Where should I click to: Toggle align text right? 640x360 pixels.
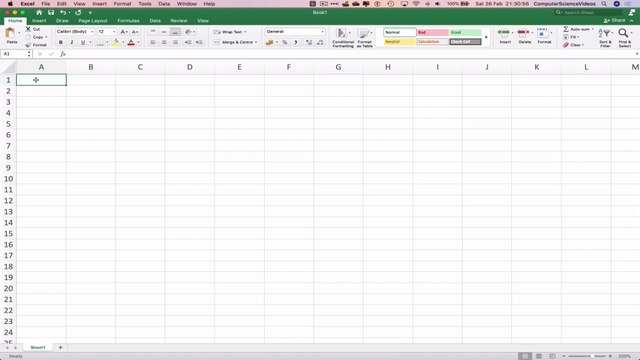tap(175, 42)
